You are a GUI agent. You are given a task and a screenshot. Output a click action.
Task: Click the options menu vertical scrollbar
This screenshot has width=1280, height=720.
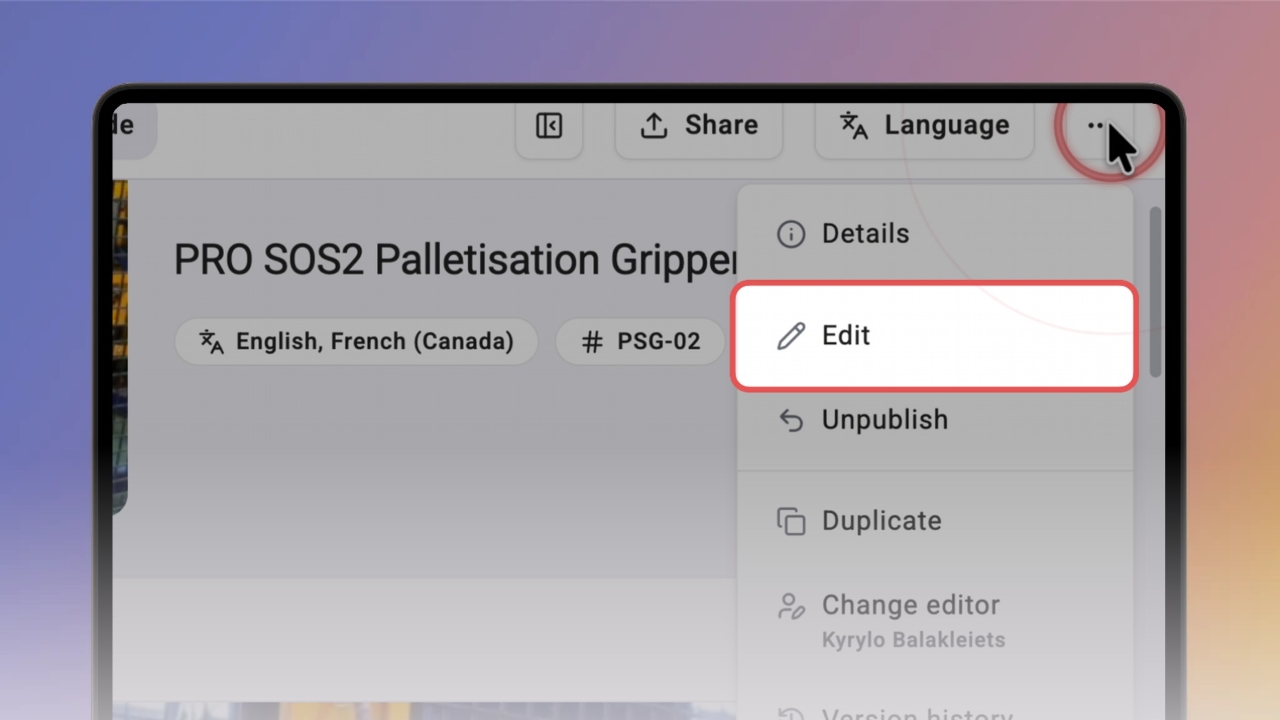coord(1156,292)
